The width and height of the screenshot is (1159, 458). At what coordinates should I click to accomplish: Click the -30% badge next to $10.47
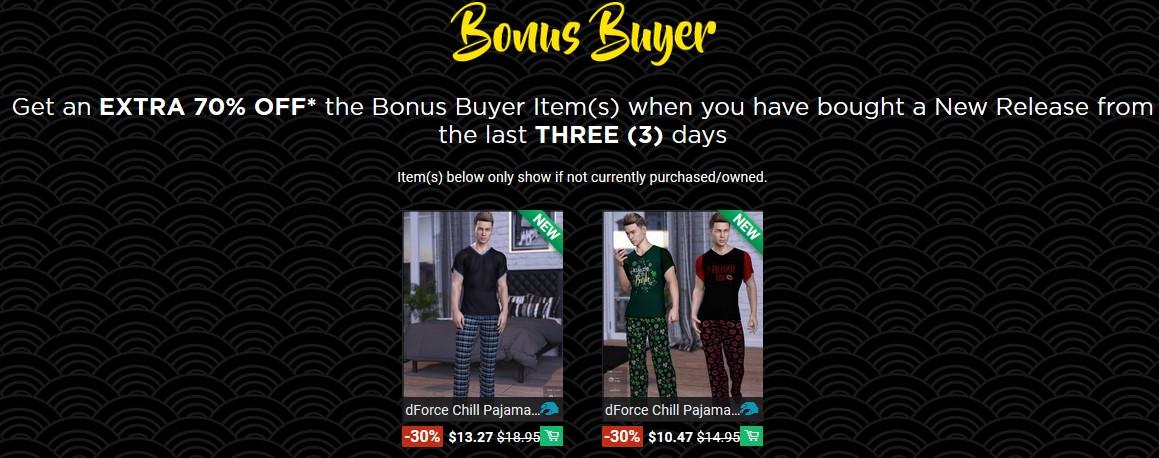[x=622, y=437]
